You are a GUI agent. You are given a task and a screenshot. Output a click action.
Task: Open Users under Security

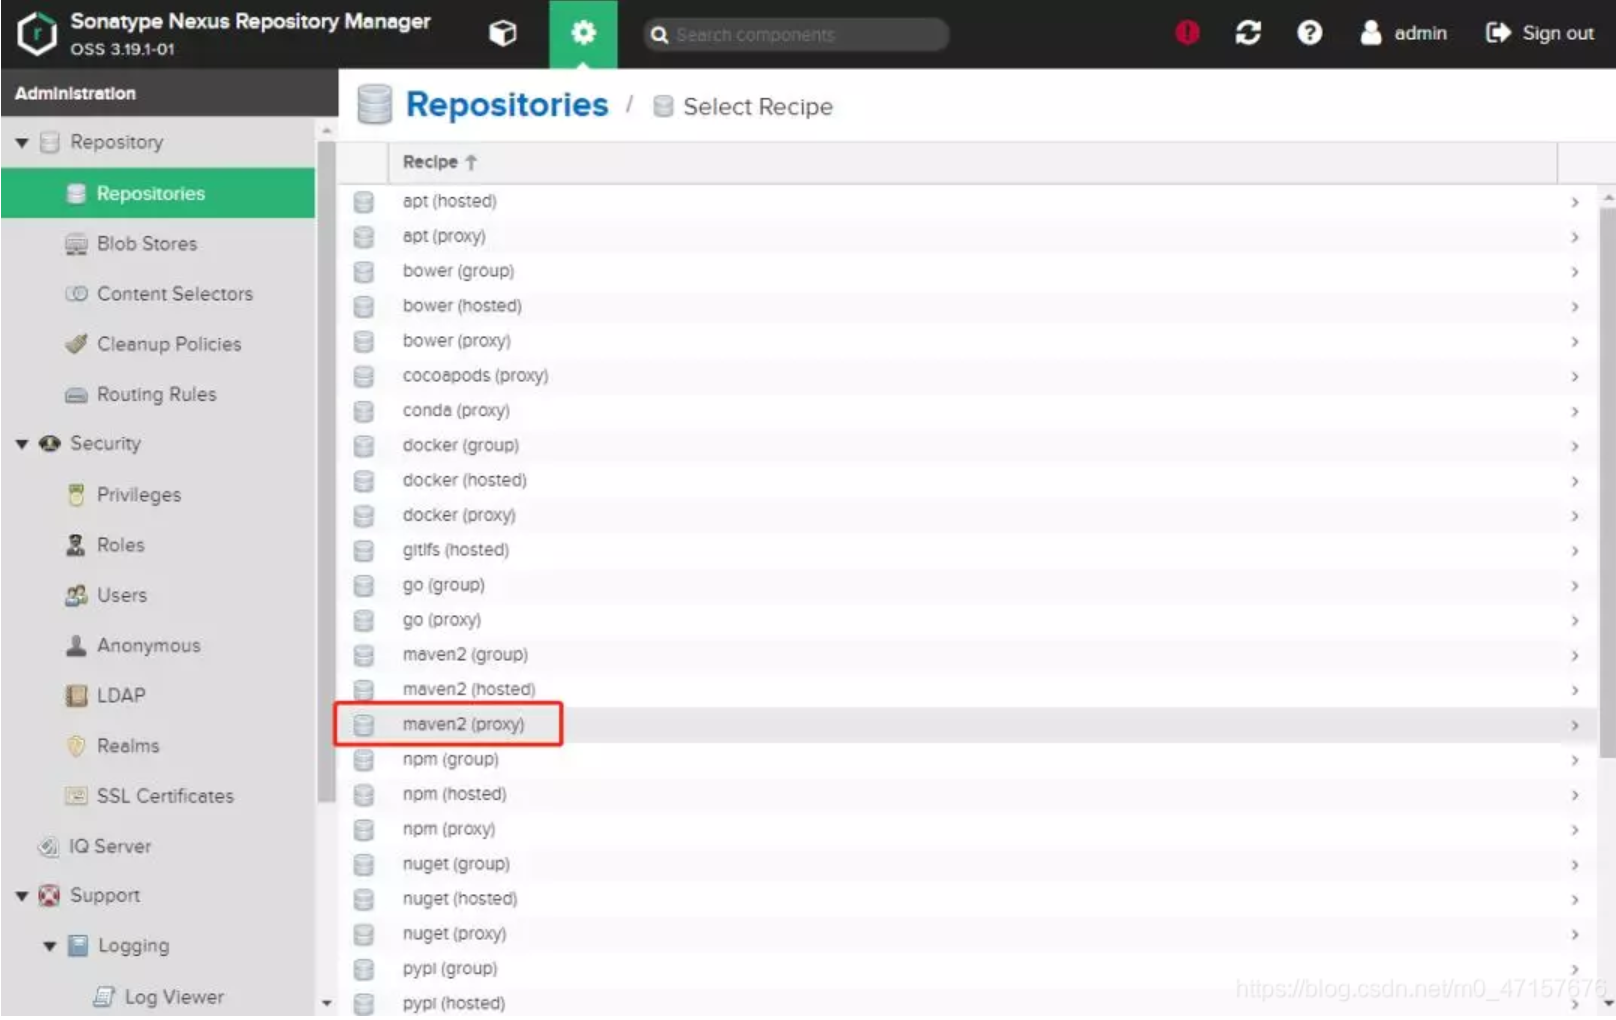click(x=121, y=595)
